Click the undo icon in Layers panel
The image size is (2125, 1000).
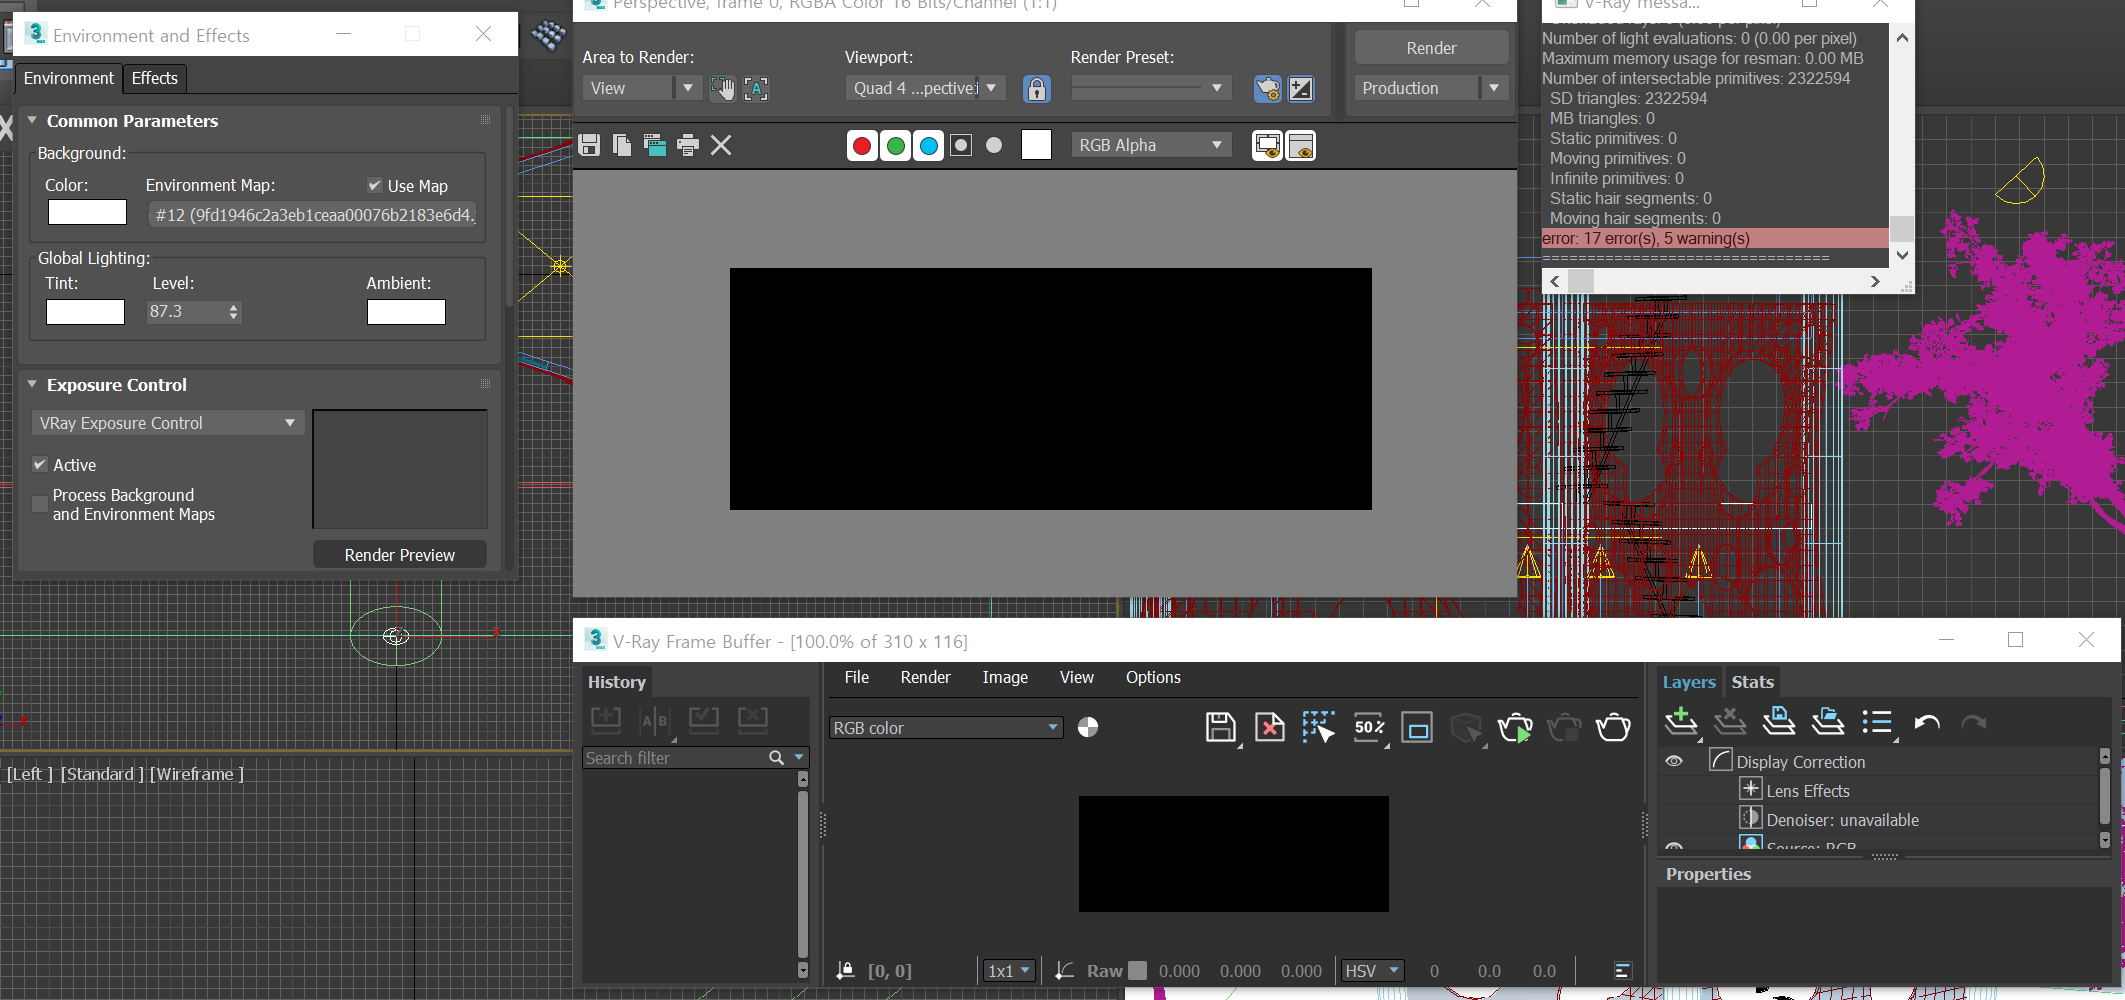coord(1927,723)
